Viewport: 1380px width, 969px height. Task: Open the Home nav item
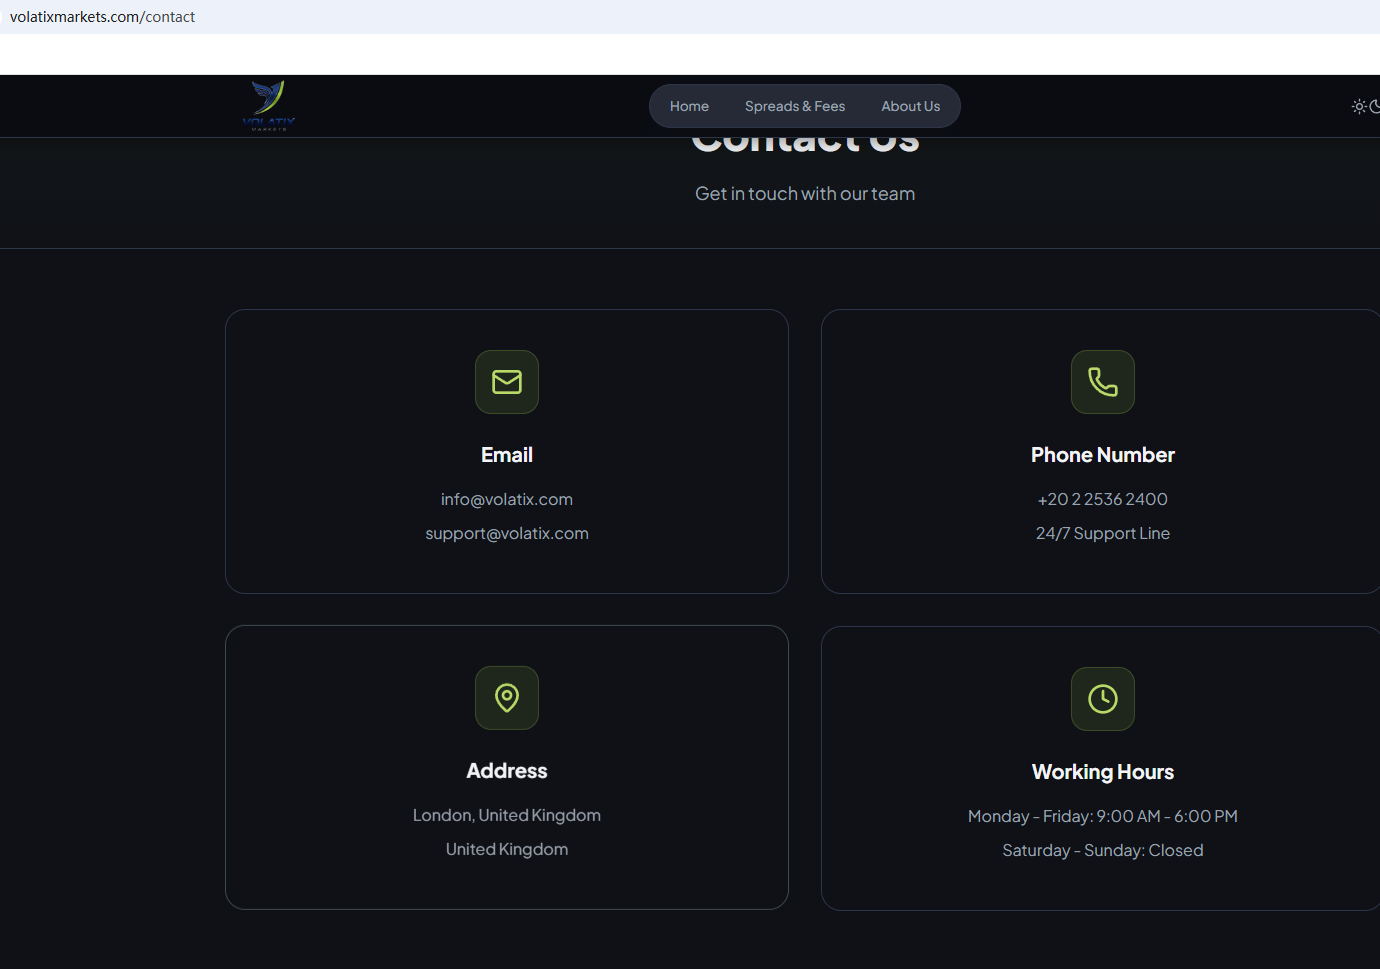689,106
